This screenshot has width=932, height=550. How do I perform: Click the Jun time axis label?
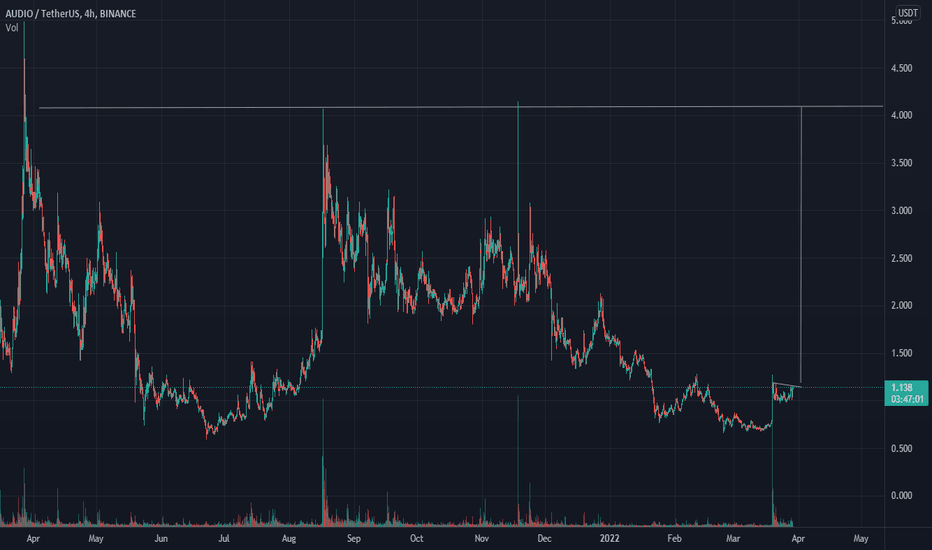160,539
